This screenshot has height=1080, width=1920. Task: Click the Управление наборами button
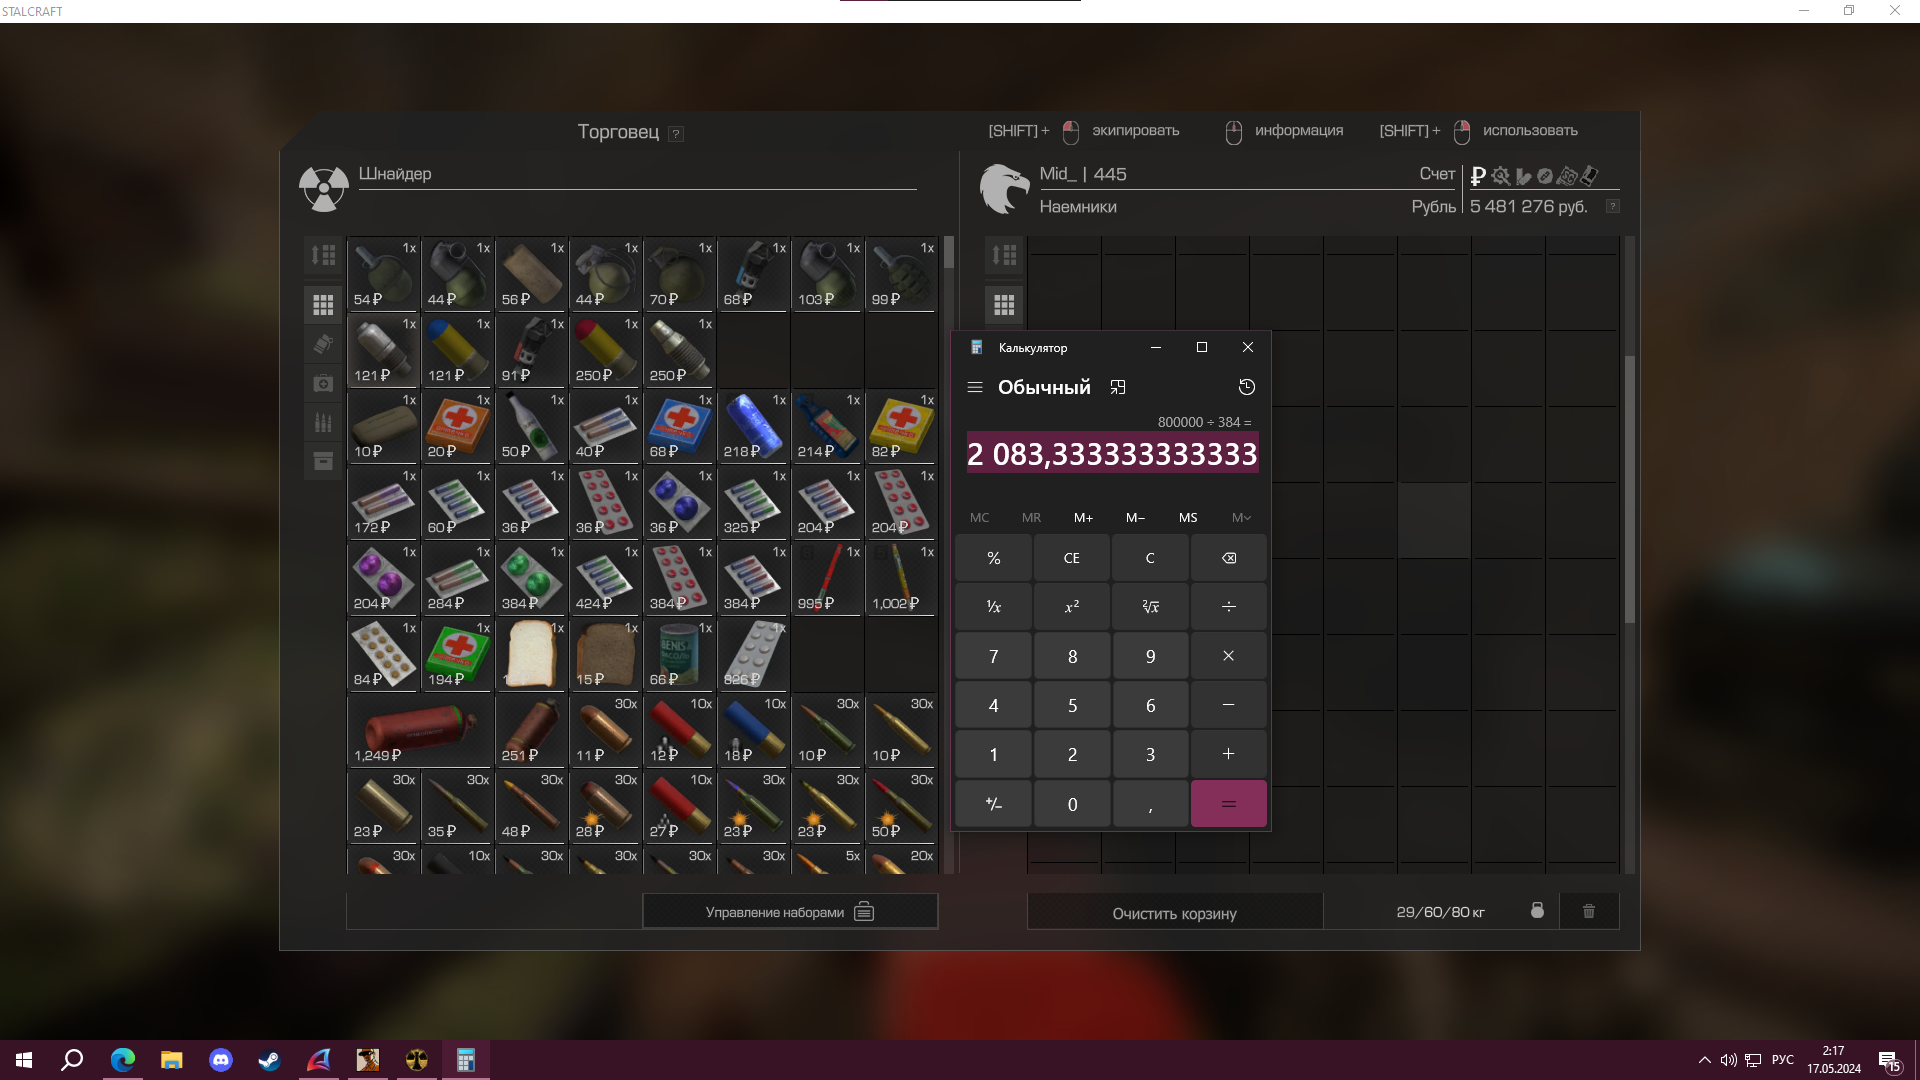click(x=790, y=911)
